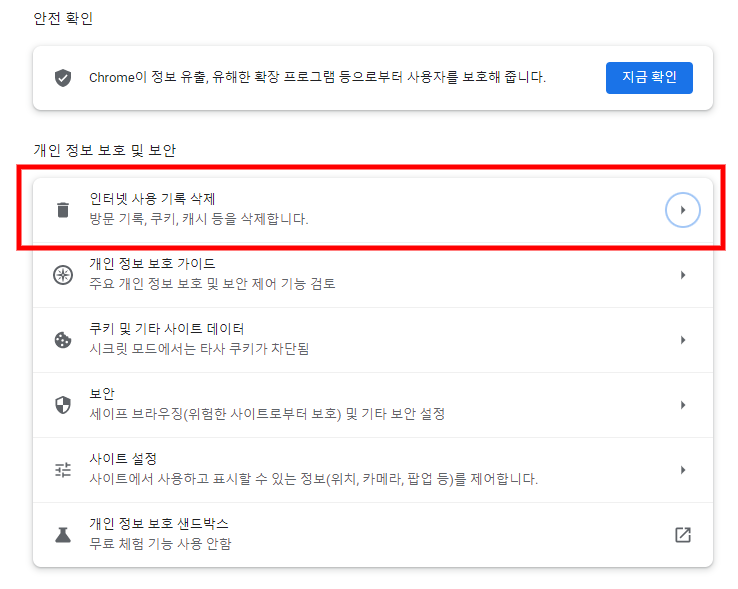Image resolution: width=738 pixels, height=589 pixels.
Task: Click the trash can icon for 인터넷 사용 기록 삭제
Action: 63,210
